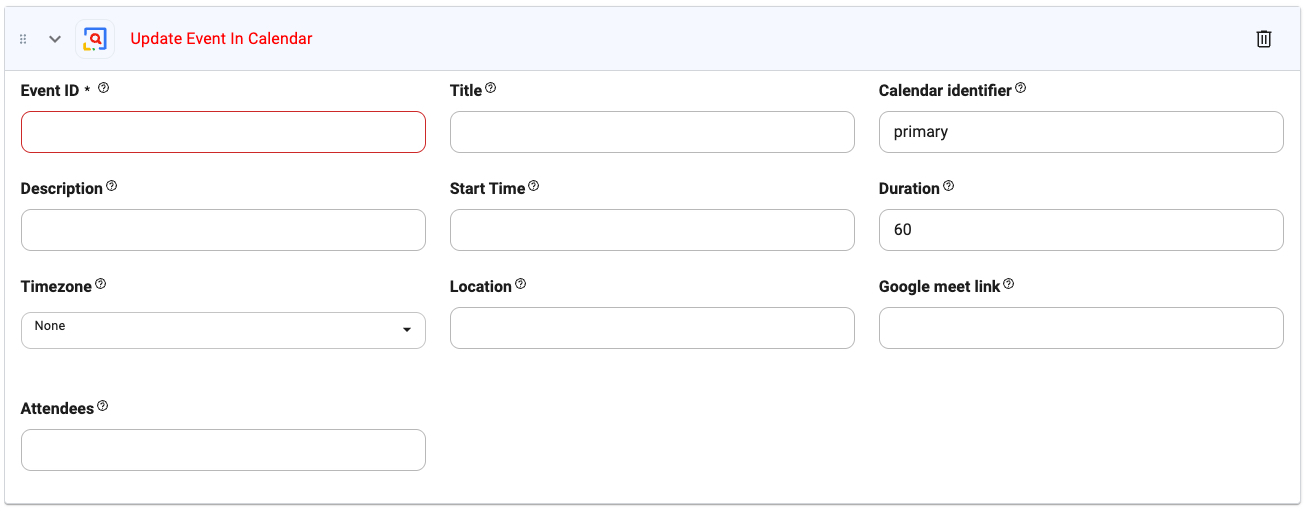Viewport: 1309px width, 511px height.
Task: Click the Google Calendar search app icon
Action: [x=95, y=39]
